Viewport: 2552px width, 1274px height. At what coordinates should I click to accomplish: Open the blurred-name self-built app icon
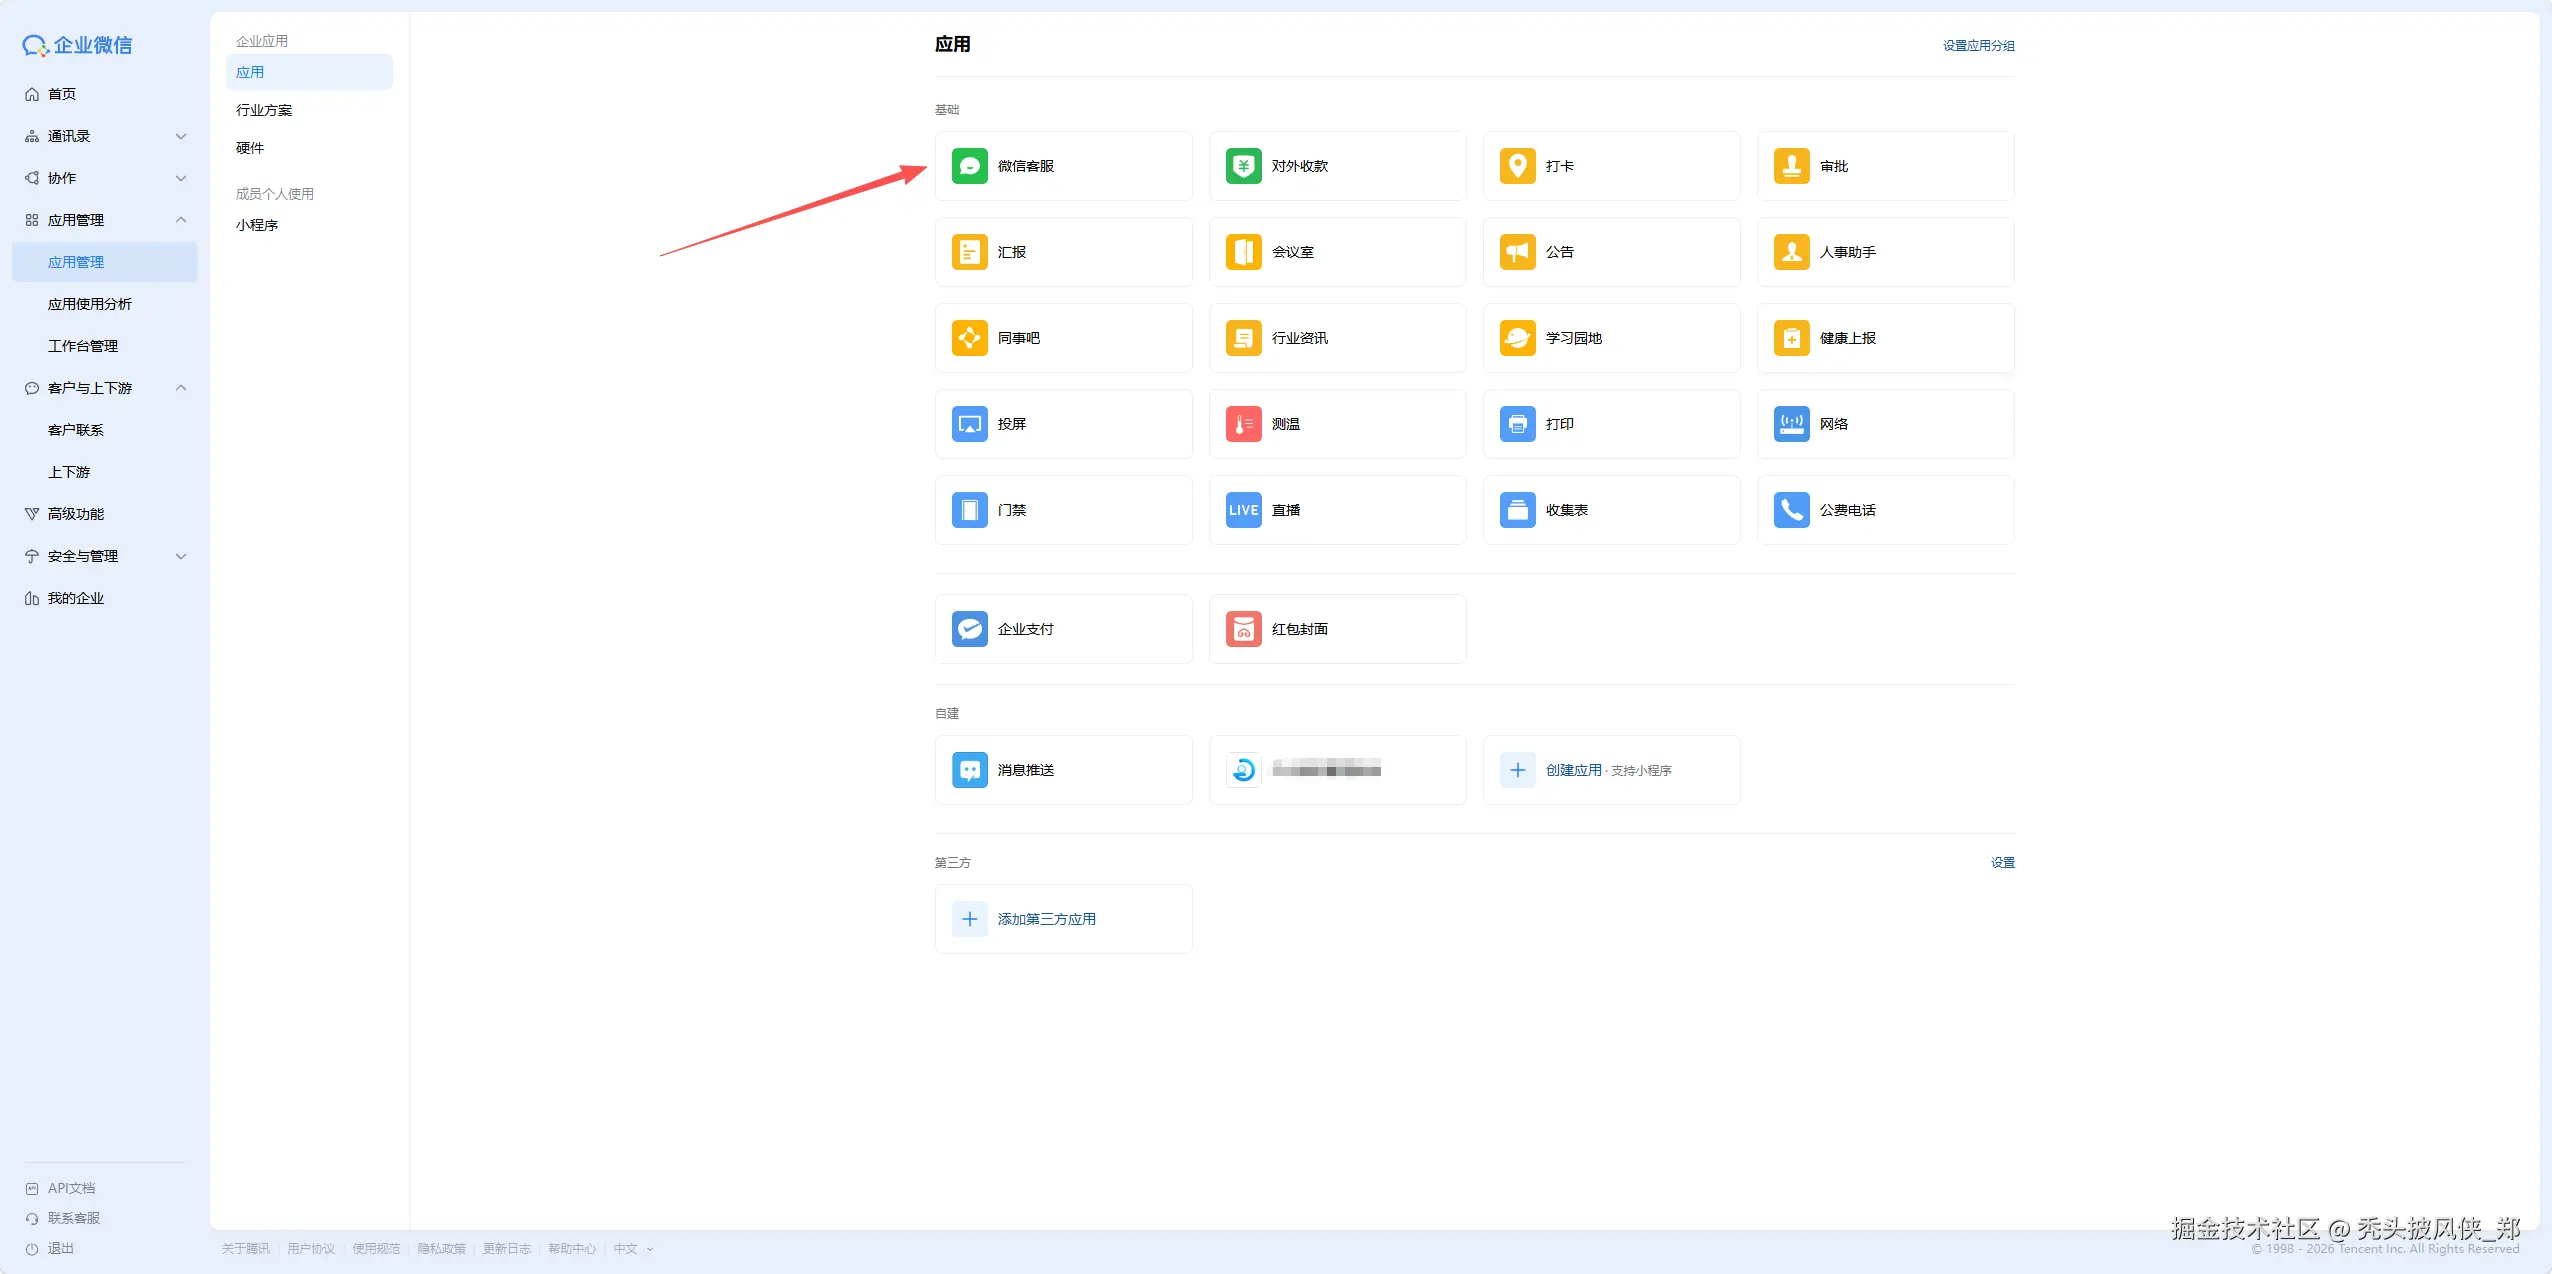pyautogui.click(x=1243, y=770)
